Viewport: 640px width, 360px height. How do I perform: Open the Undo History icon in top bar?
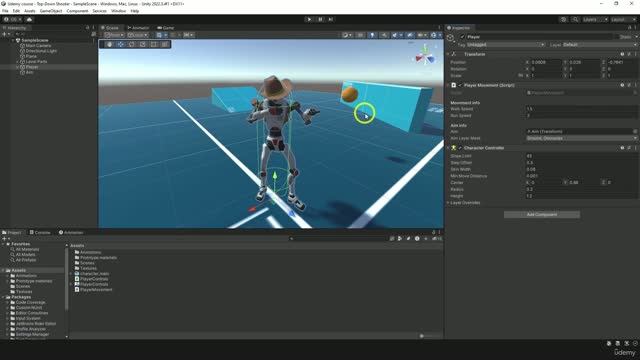563,19
